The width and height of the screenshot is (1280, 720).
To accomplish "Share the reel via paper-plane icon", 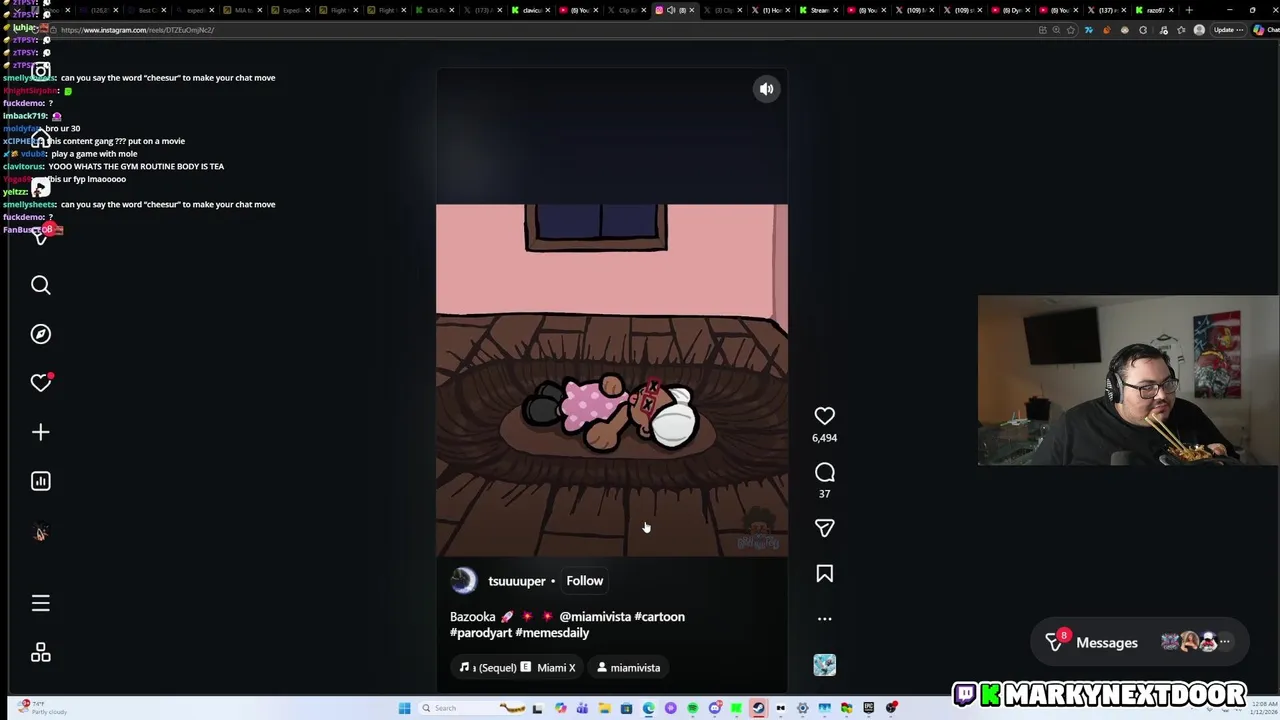I will point(824,528).
